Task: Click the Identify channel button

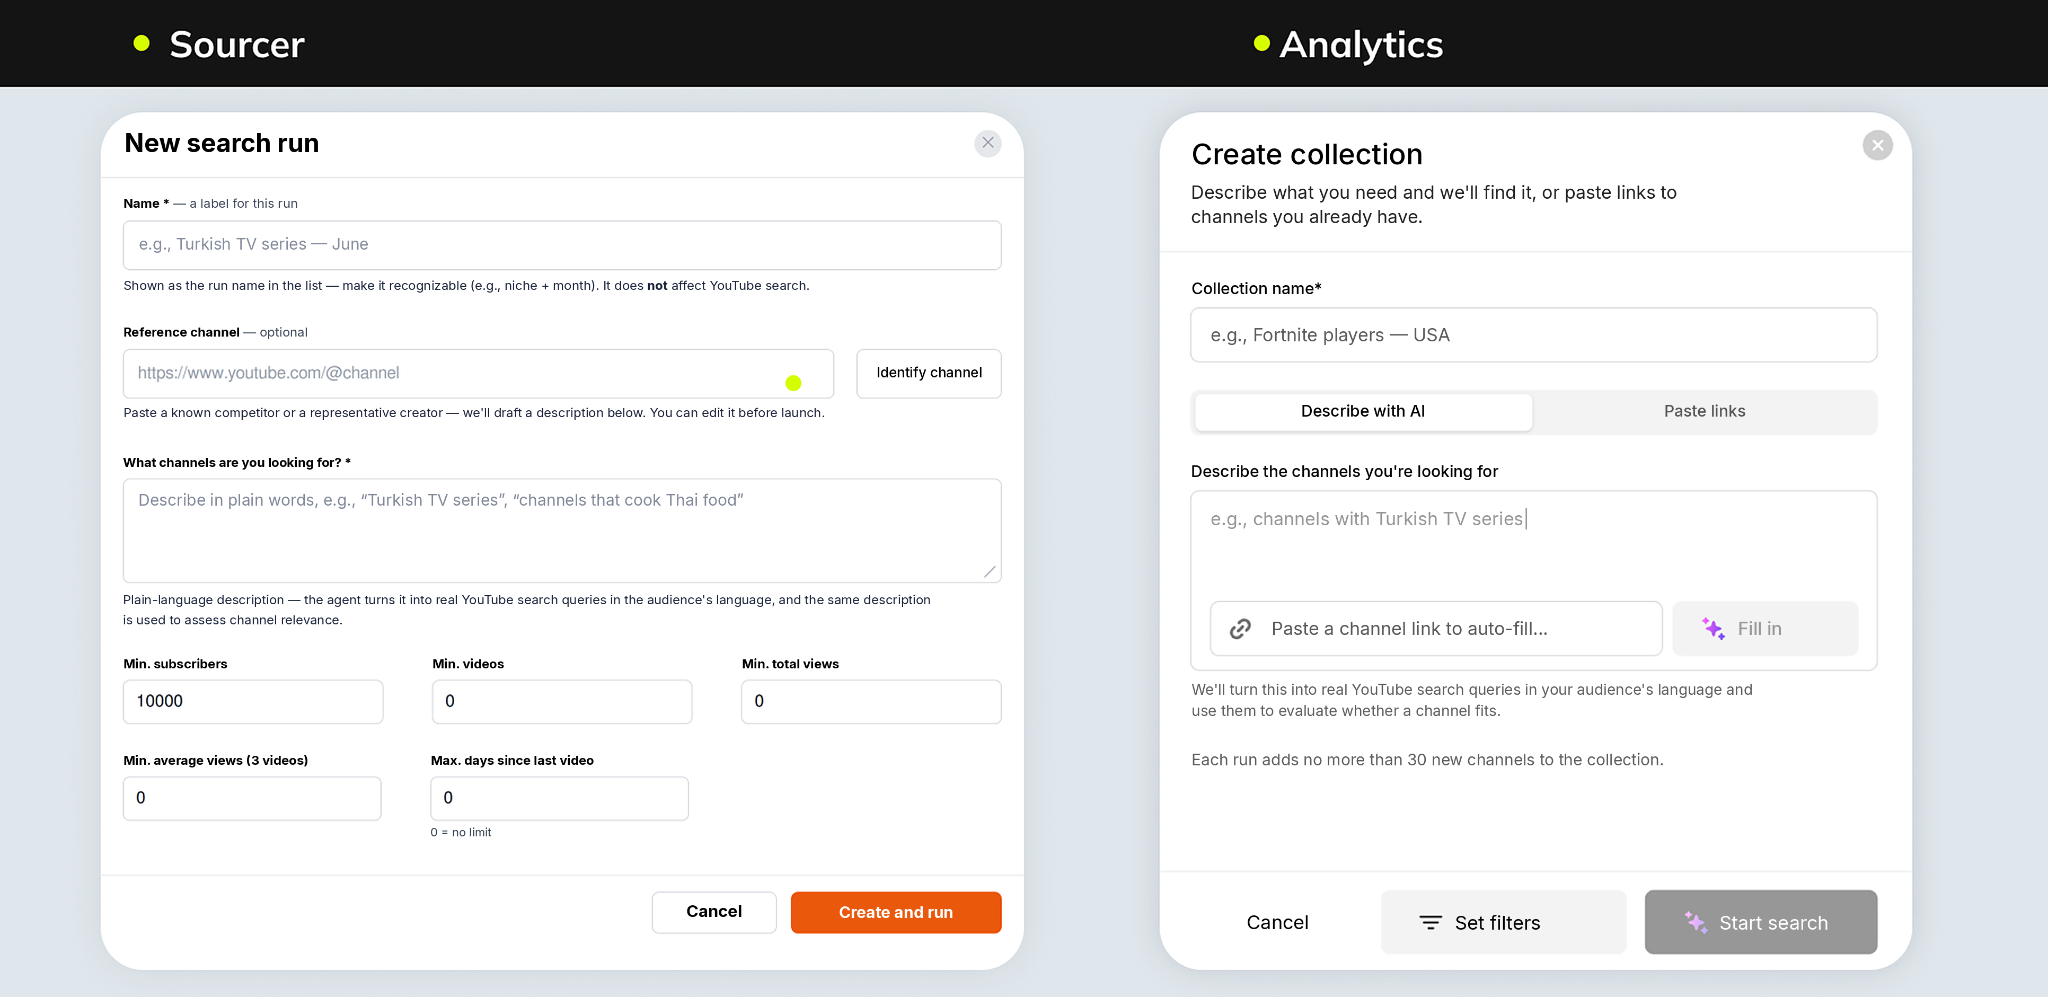Action: pos(929,373)
